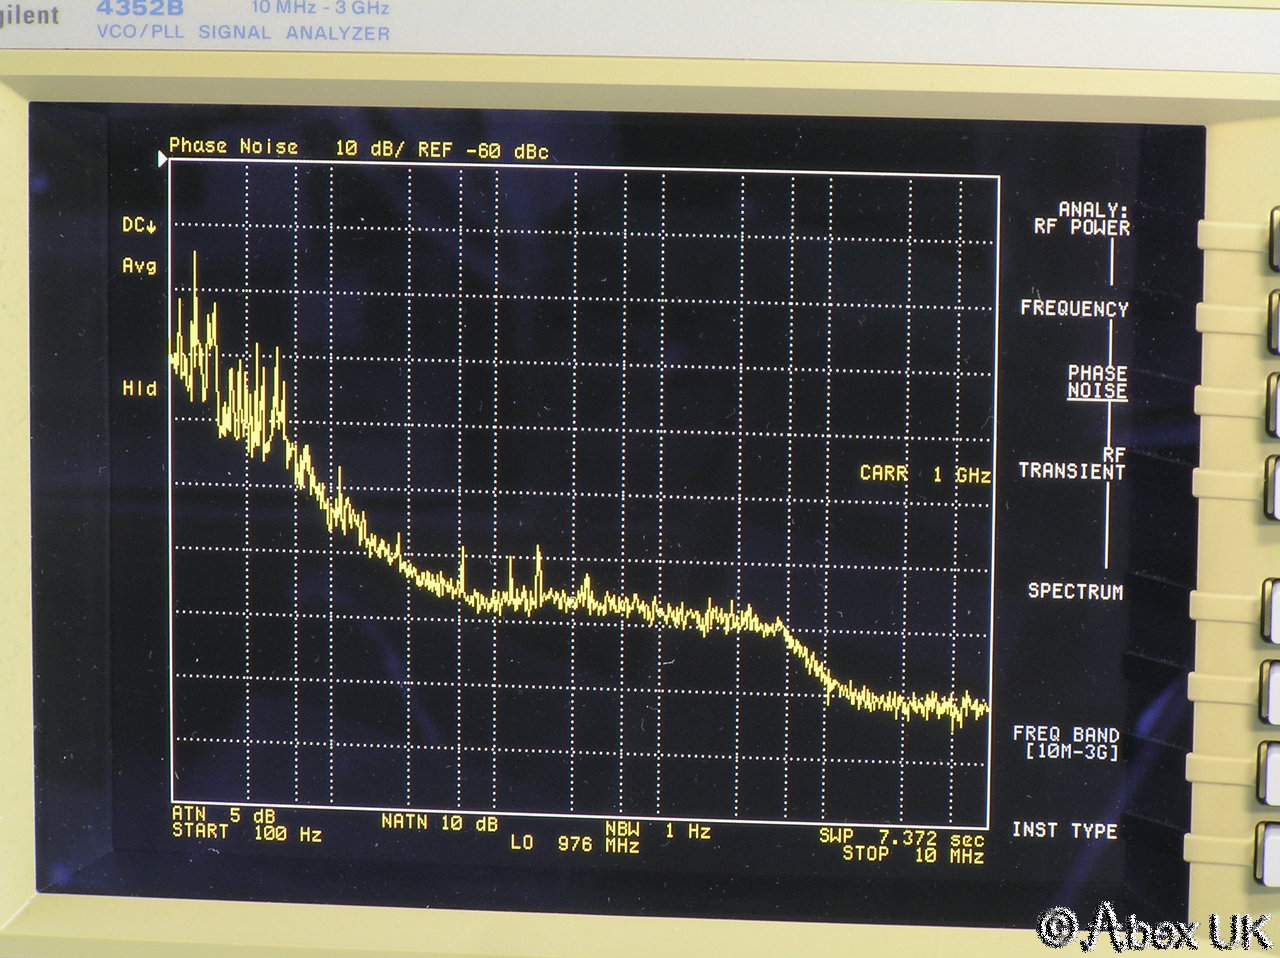
Task: Click the SWP 7.372 sec sweep time
Action: [x=901, y=837]
